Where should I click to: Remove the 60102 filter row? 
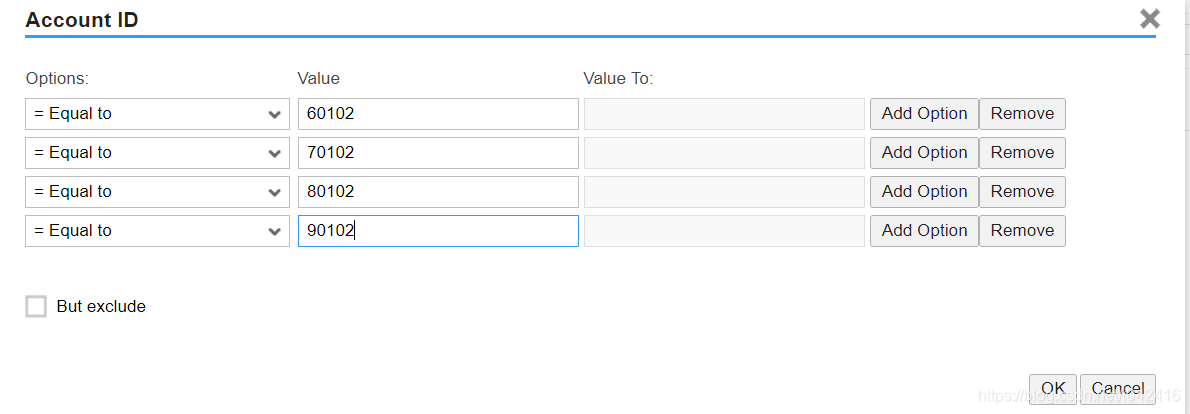[1022, 114]
